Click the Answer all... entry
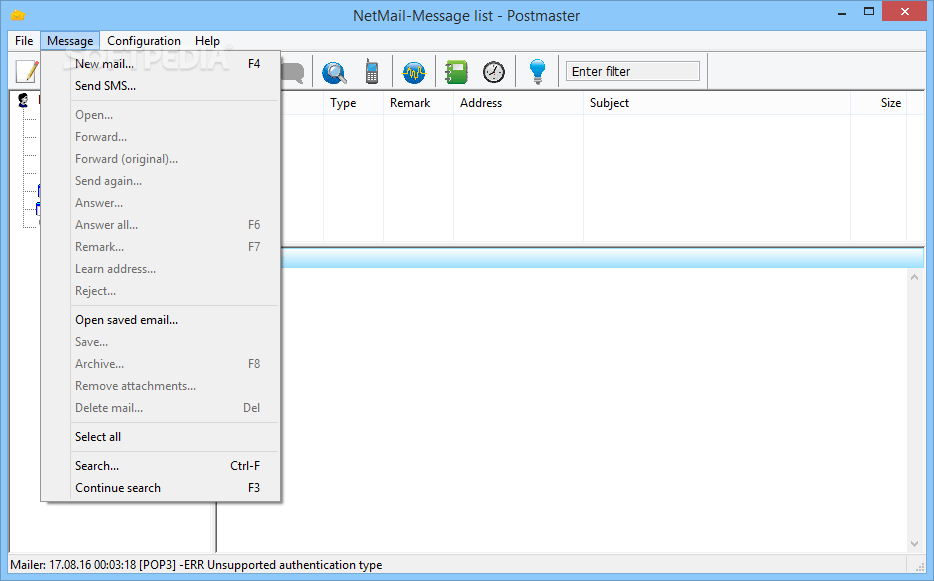This screenshot has height=581, width=934. tap(161, 225)
